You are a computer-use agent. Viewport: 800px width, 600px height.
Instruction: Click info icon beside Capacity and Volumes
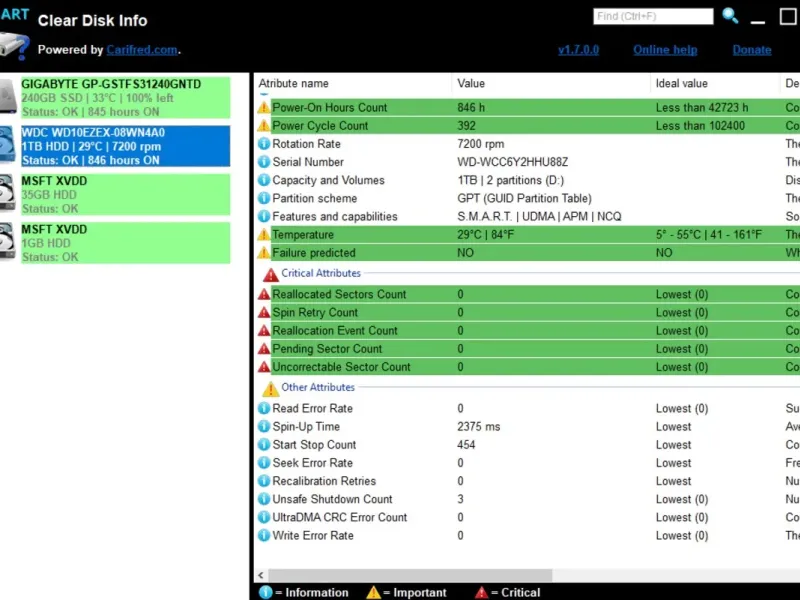pos(264,180)
